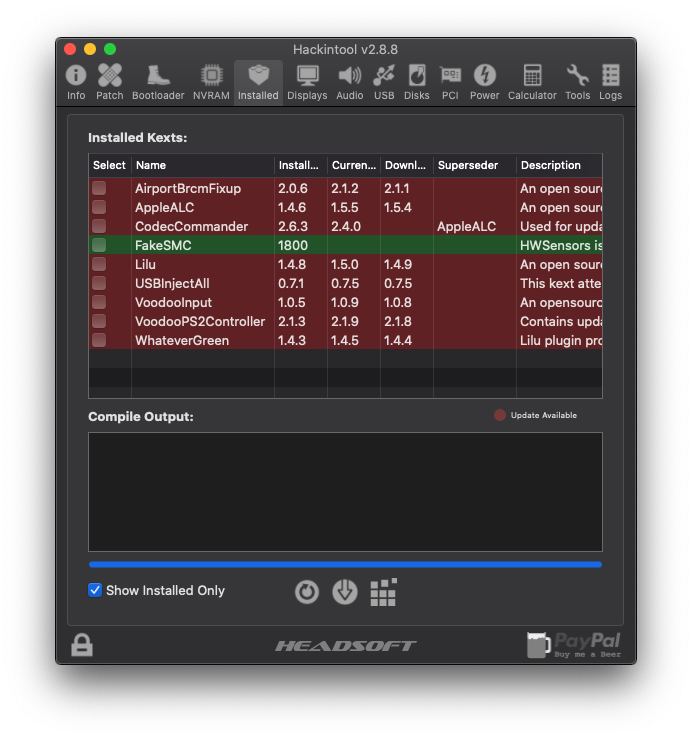Select the WhateverGreen row name
The image size is (692, 738).
(182, 340)
